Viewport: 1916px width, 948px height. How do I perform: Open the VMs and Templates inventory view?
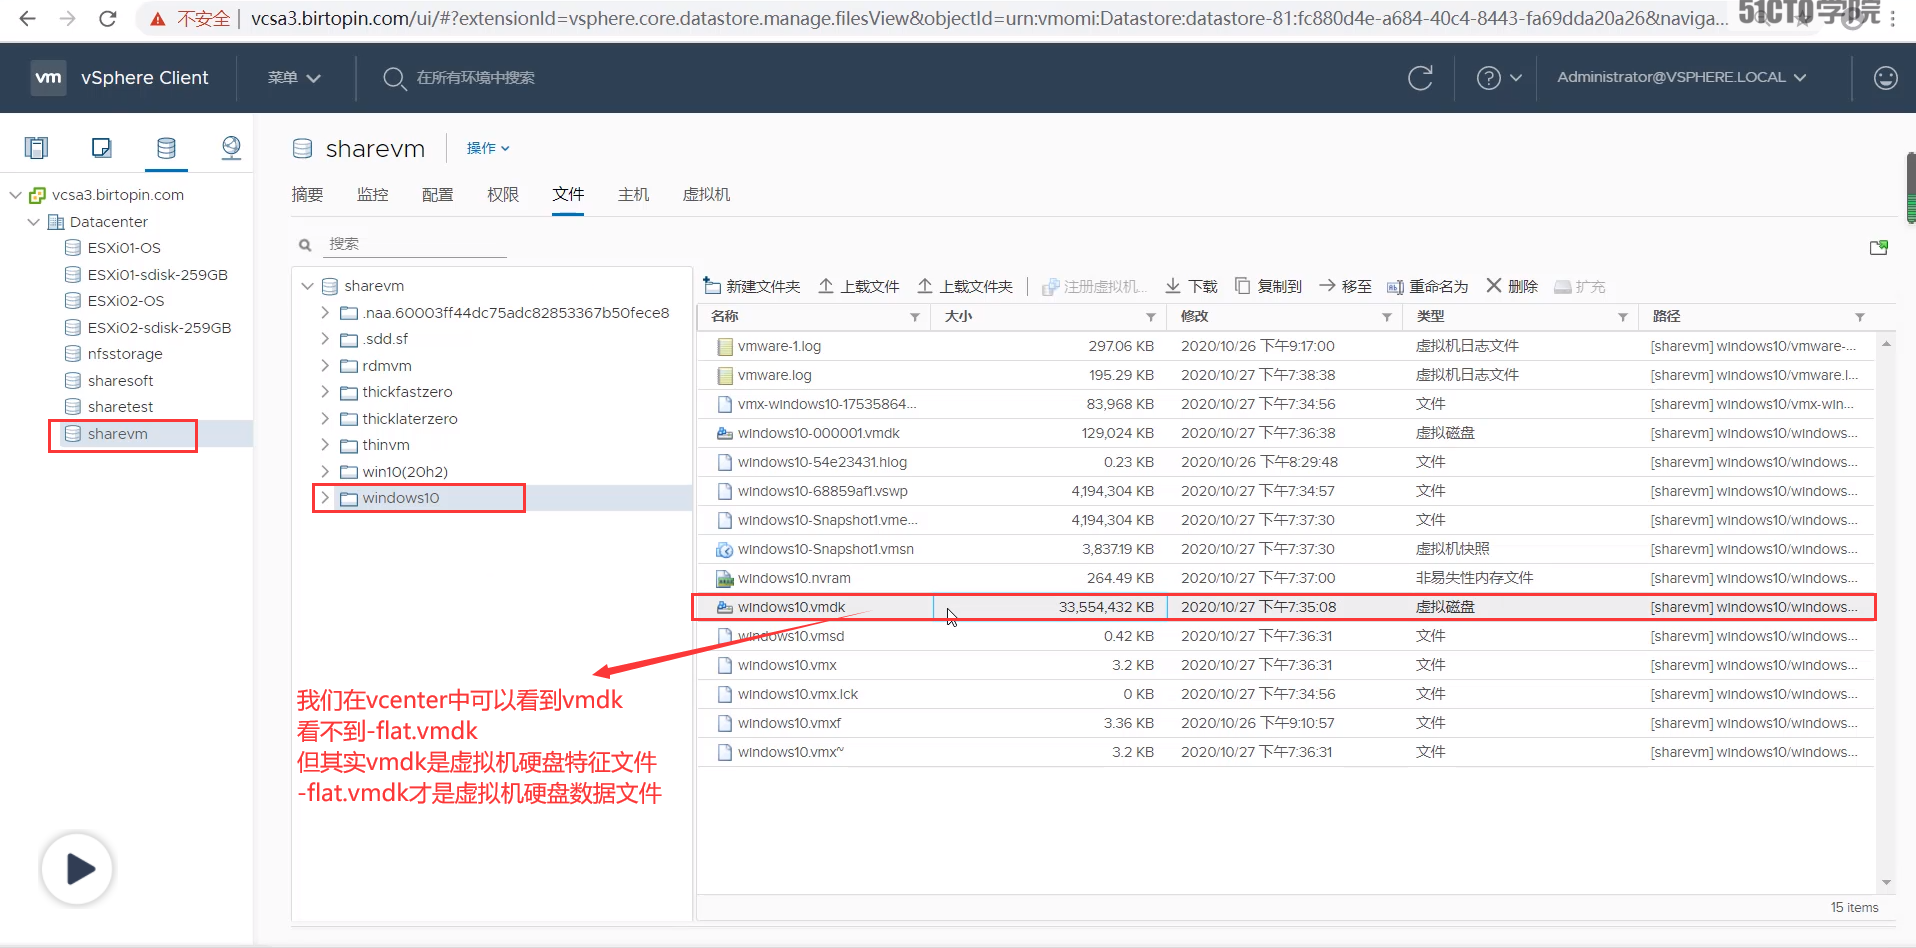click(101, 148)
